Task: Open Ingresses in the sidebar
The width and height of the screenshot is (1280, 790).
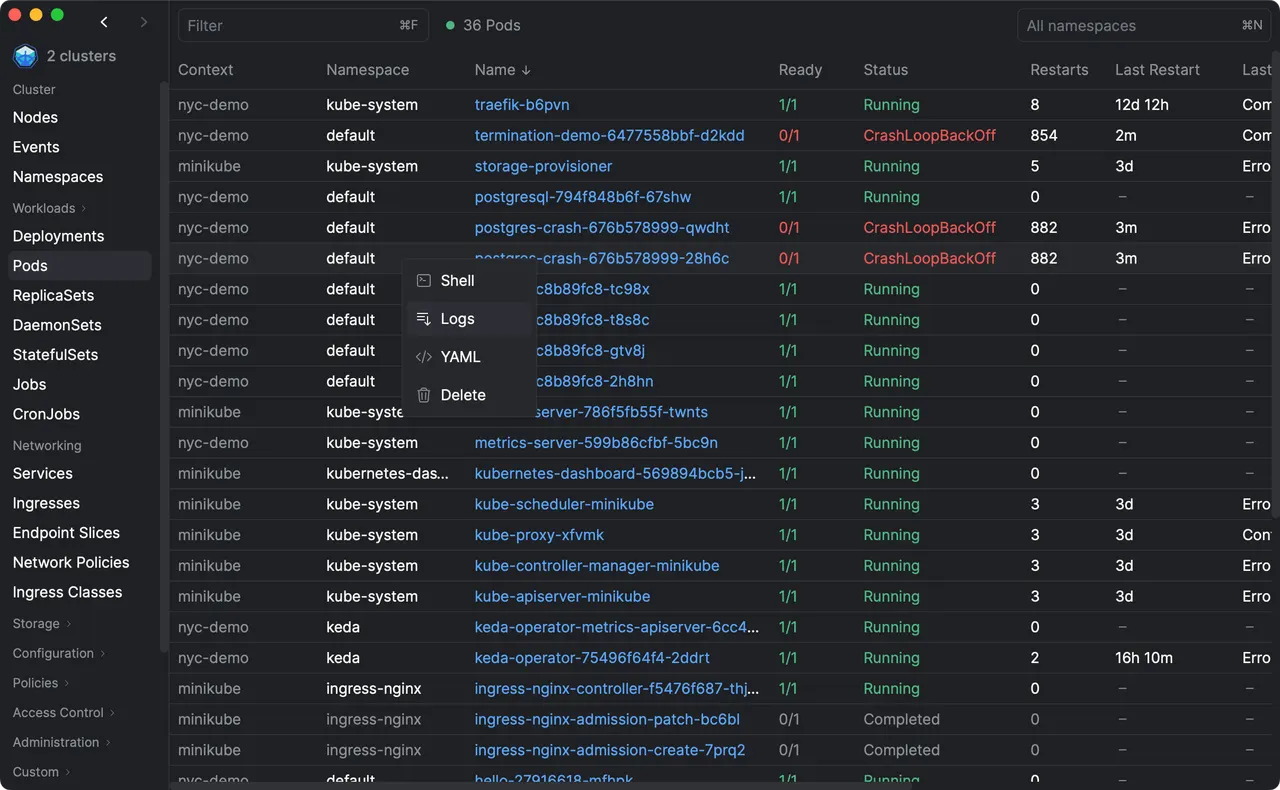Action: pyautogui.click(x=46, y=503)
